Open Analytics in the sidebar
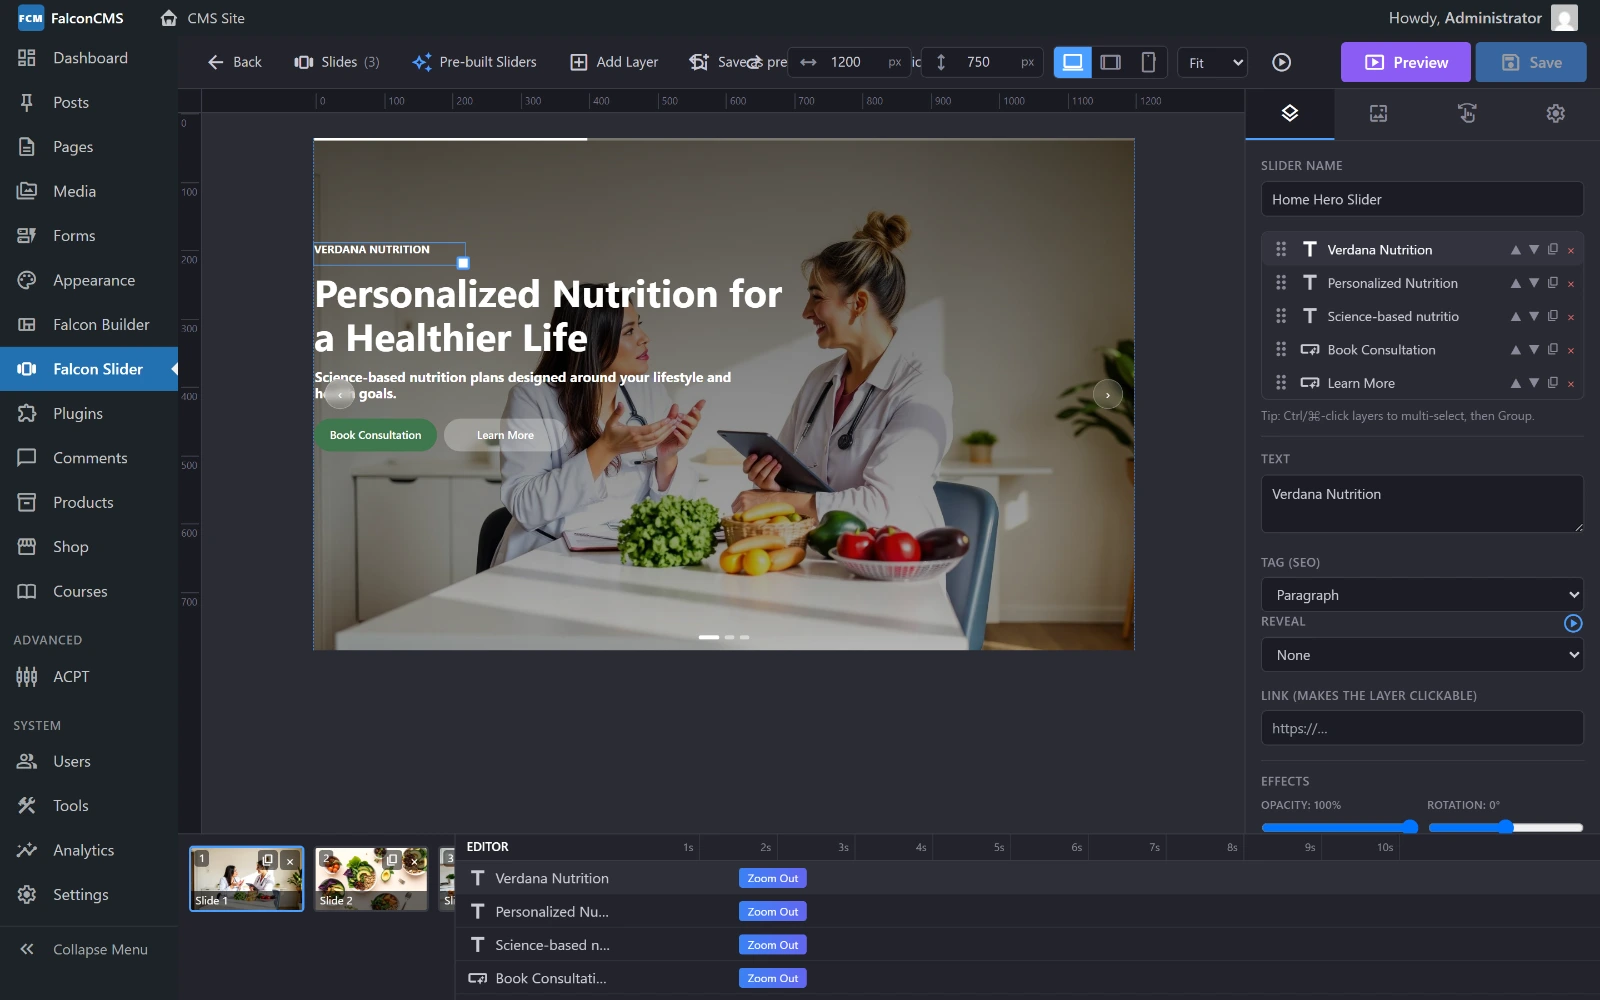This screenshot has width=1600, height=1000. [89, 850]
